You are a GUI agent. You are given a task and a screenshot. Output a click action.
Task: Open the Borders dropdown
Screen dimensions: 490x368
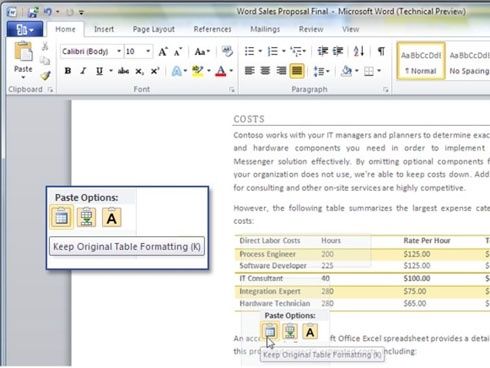point(379,71)
